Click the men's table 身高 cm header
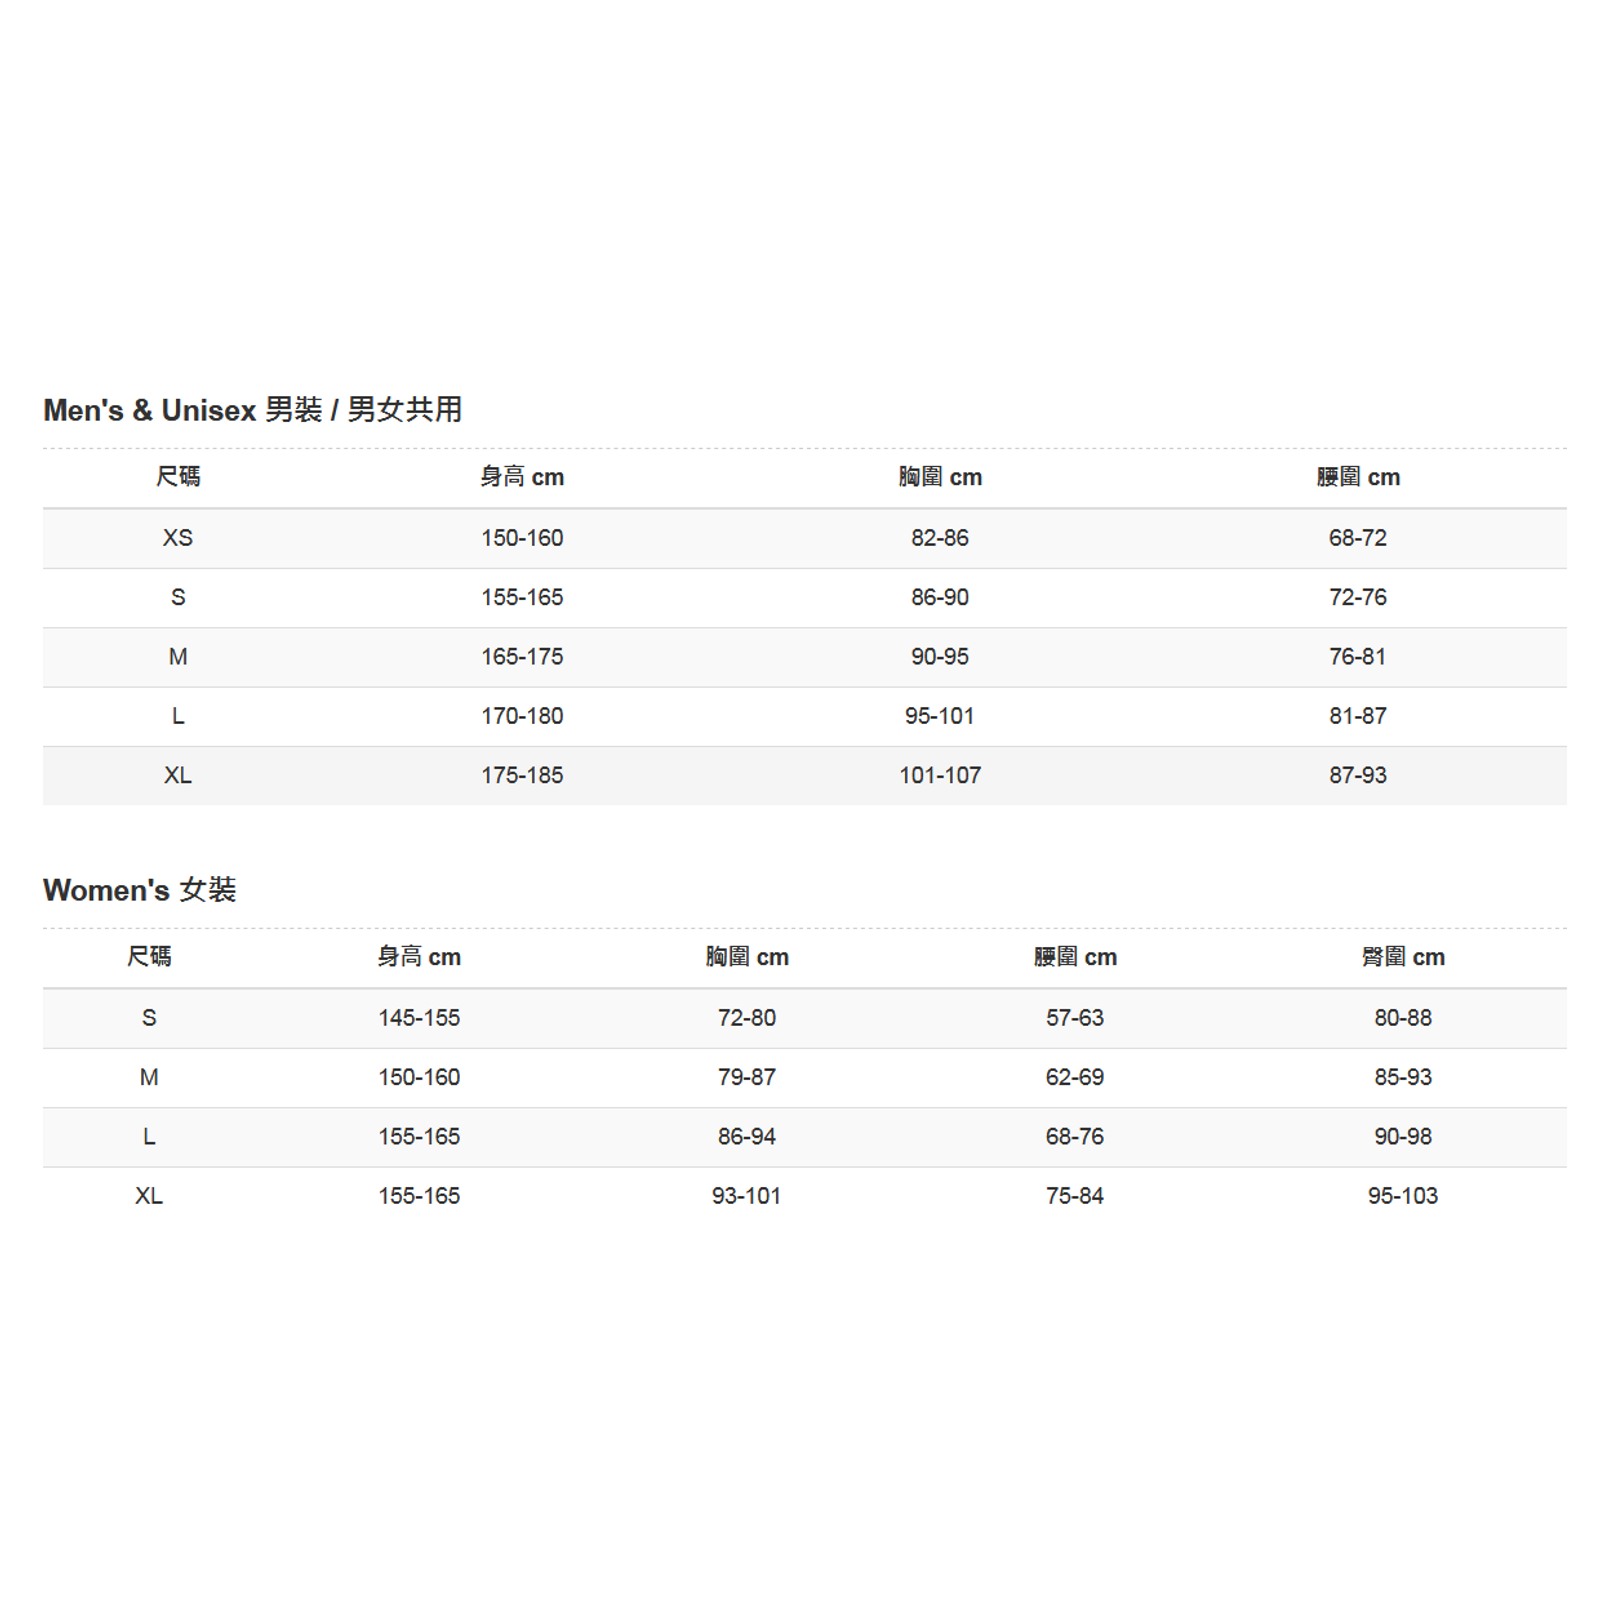Image resolution: width=1600 pixels, height=1600 pixels. 522,477
